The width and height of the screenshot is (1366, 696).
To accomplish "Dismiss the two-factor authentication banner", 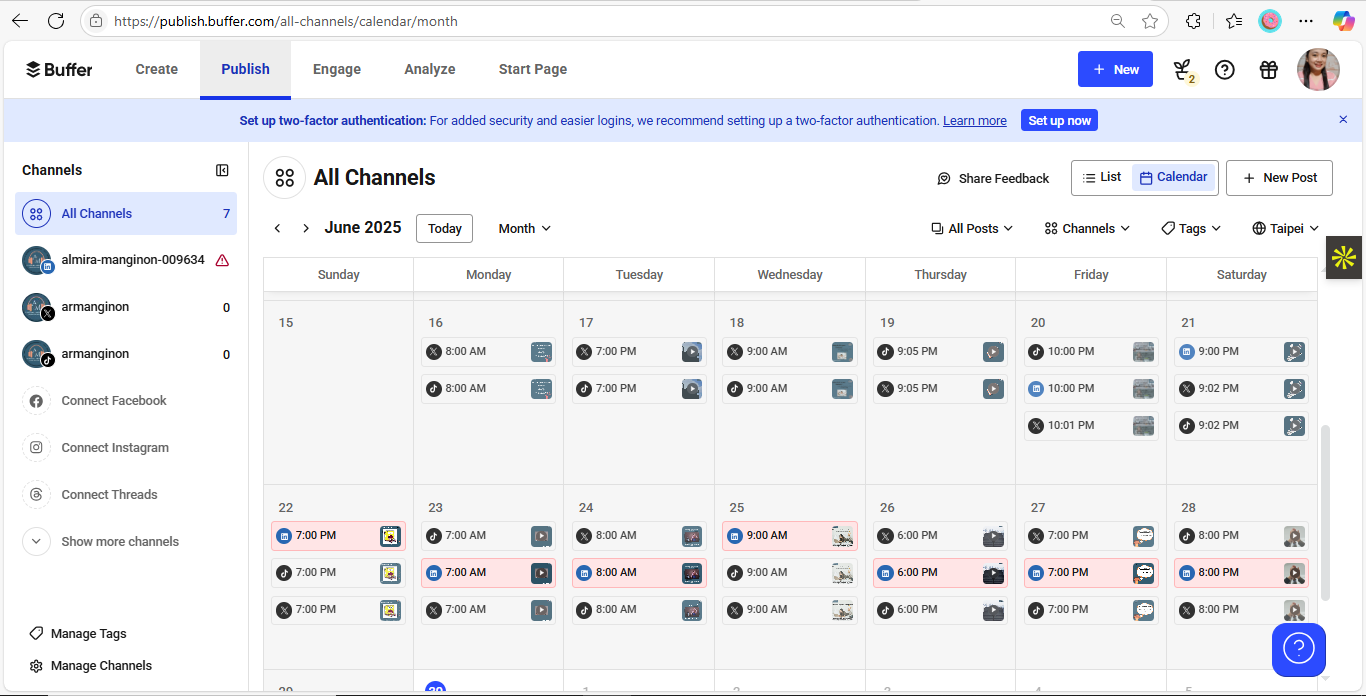I will 1343,120.
